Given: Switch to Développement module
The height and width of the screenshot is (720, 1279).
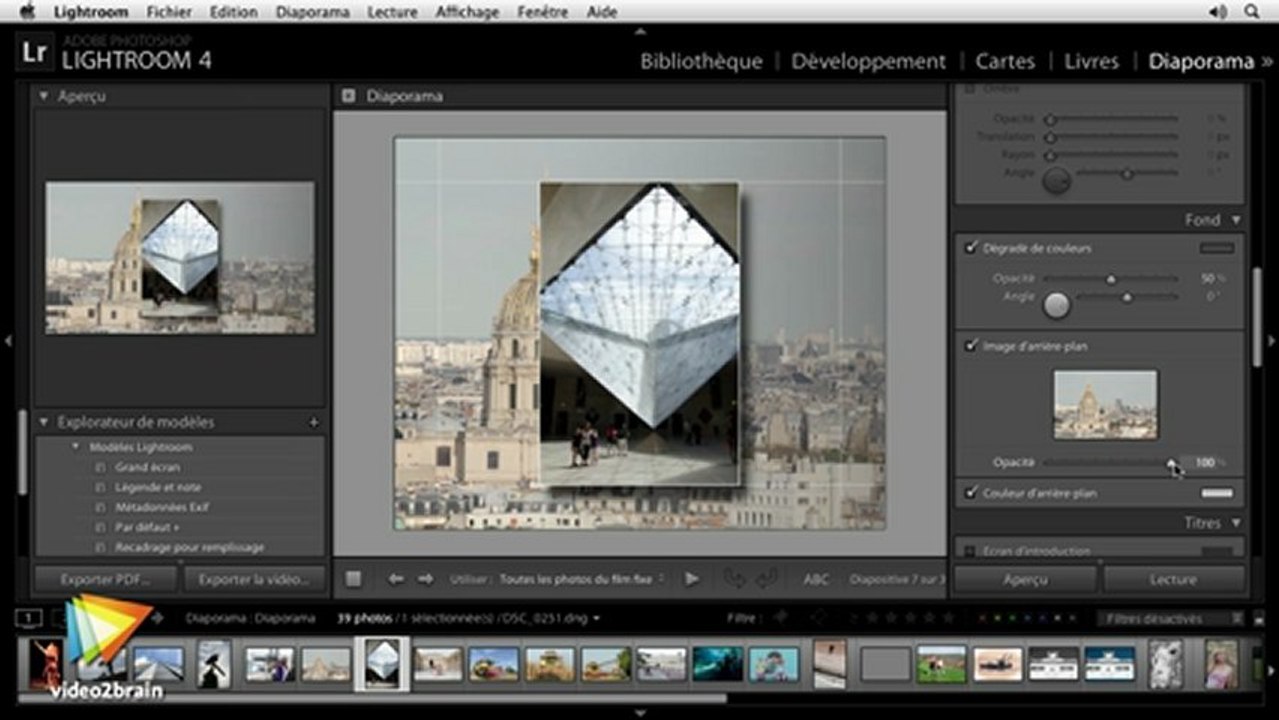Looking at the screenshot, I should click(x=868, y=61).
